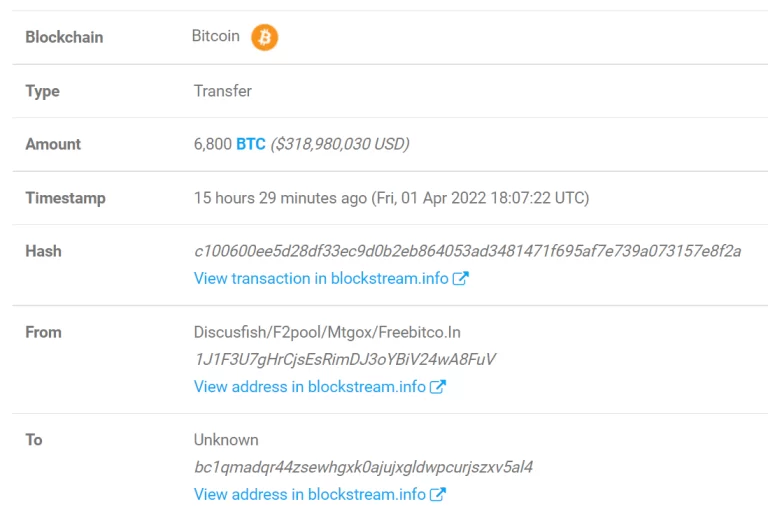Click the Transfer type value
The height and width of the screenshot is (525, 768).
[223, 91]
